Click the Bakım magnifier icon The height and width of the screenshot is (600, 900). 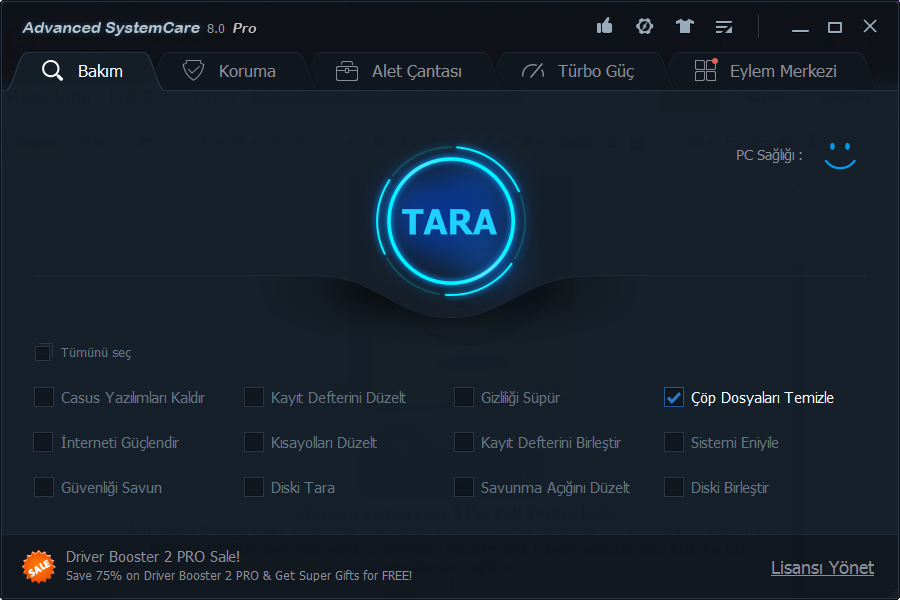point(52,71)
